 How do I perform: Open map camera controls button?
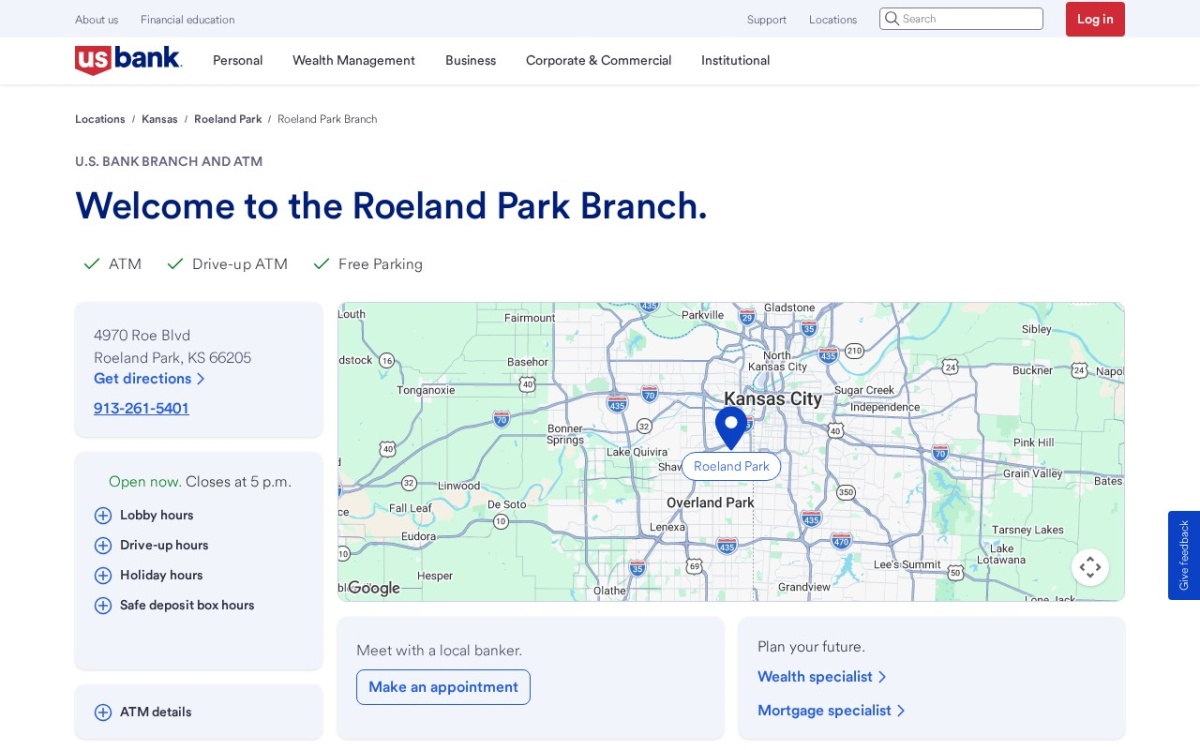1090,567
